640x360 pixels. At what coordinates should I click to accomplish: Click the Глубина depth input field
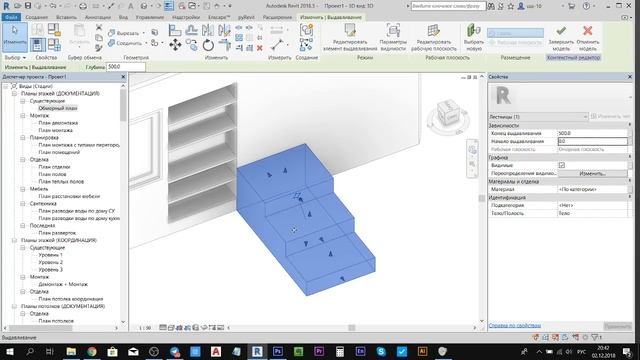coord(126,67)
